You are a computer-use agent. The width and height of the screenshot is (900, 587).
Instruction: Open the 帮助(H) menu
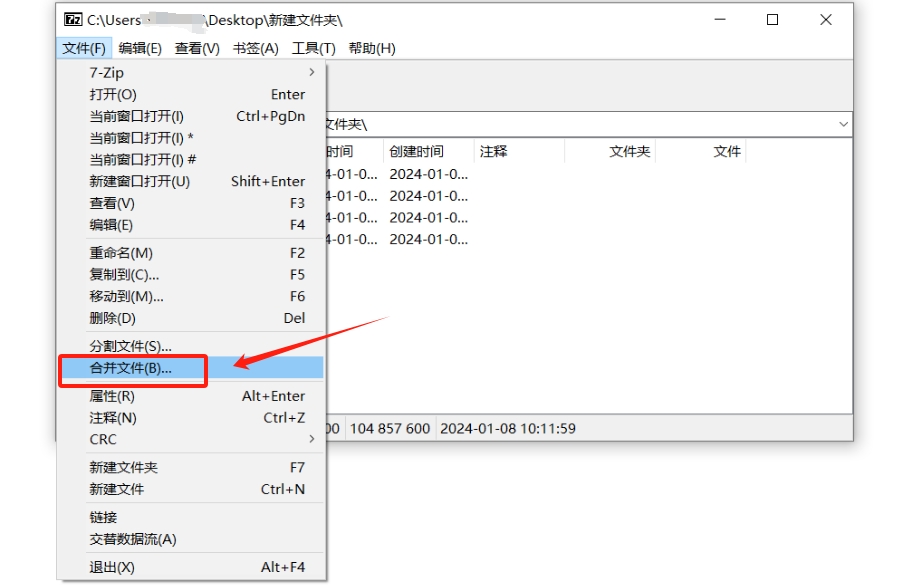pos(371,47)
